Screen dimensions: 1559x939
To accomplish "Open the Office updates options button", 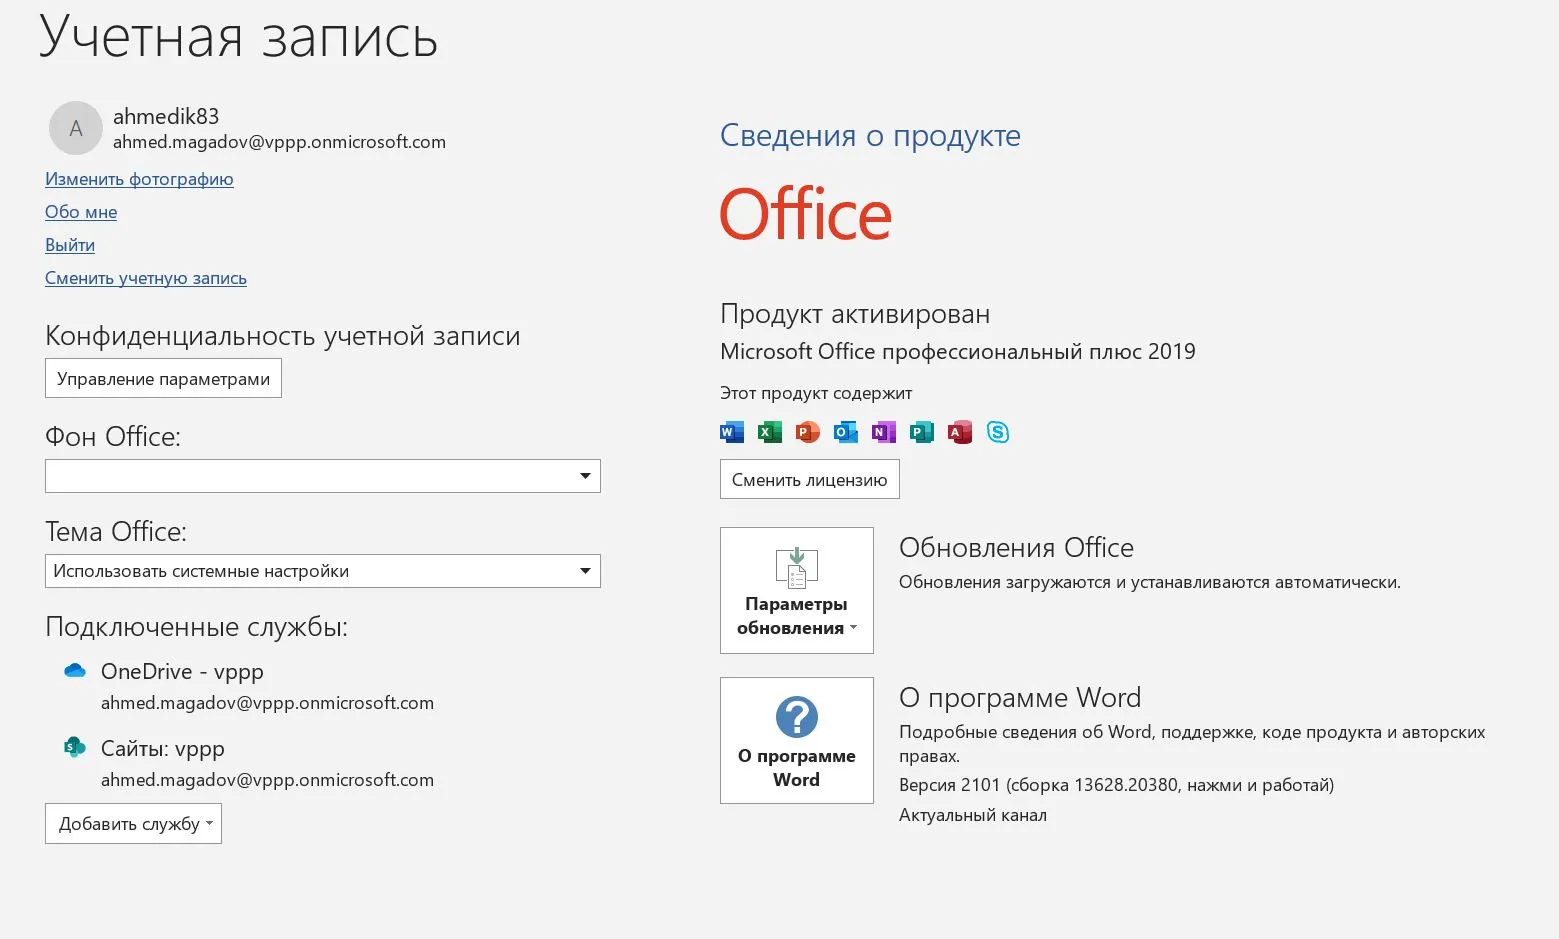I will tap(797, 590).
